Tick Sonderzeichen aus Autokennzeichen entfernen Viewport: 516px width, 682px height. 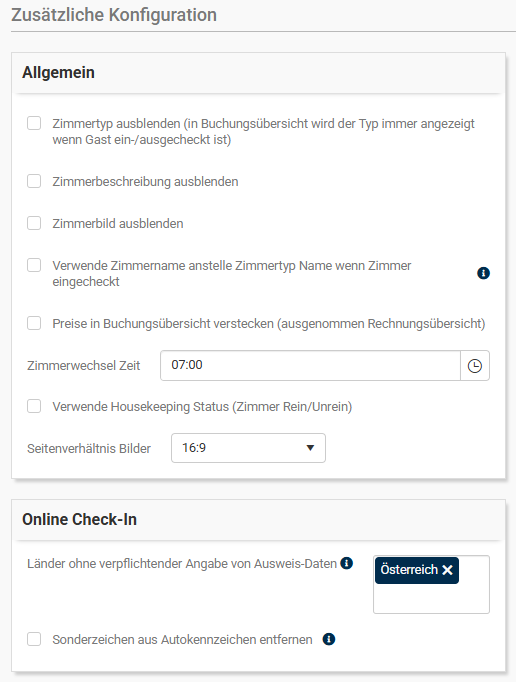click(x=34, y=639)
